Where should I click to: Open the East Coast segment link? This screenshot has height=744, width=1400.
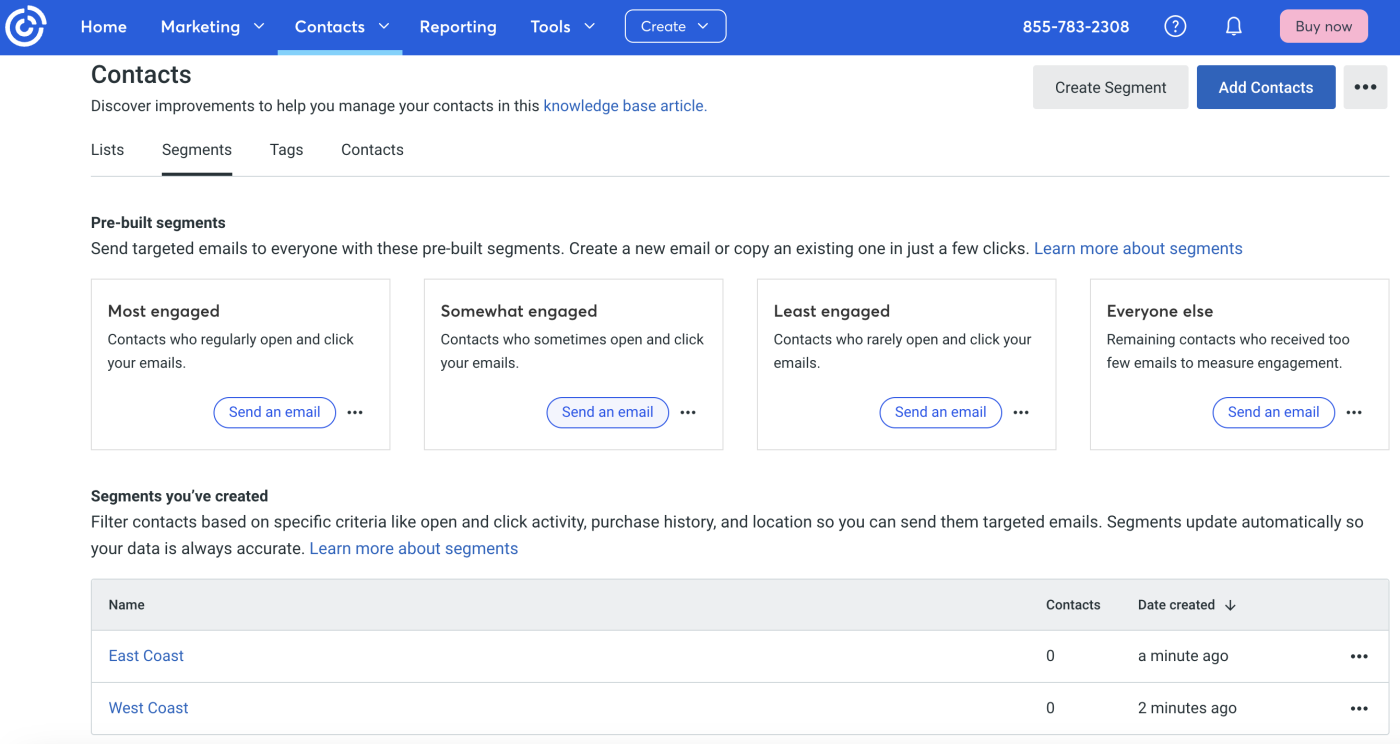point(146,656)
